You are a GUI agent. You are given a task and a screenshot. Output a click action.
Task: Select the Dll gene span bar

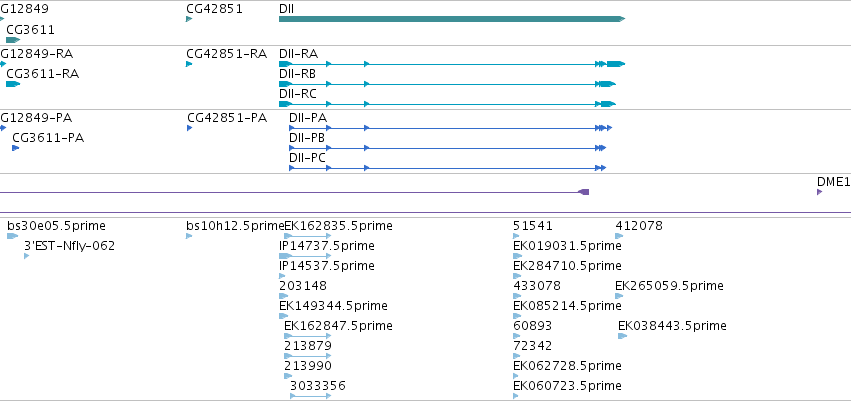tap(452, 19)
